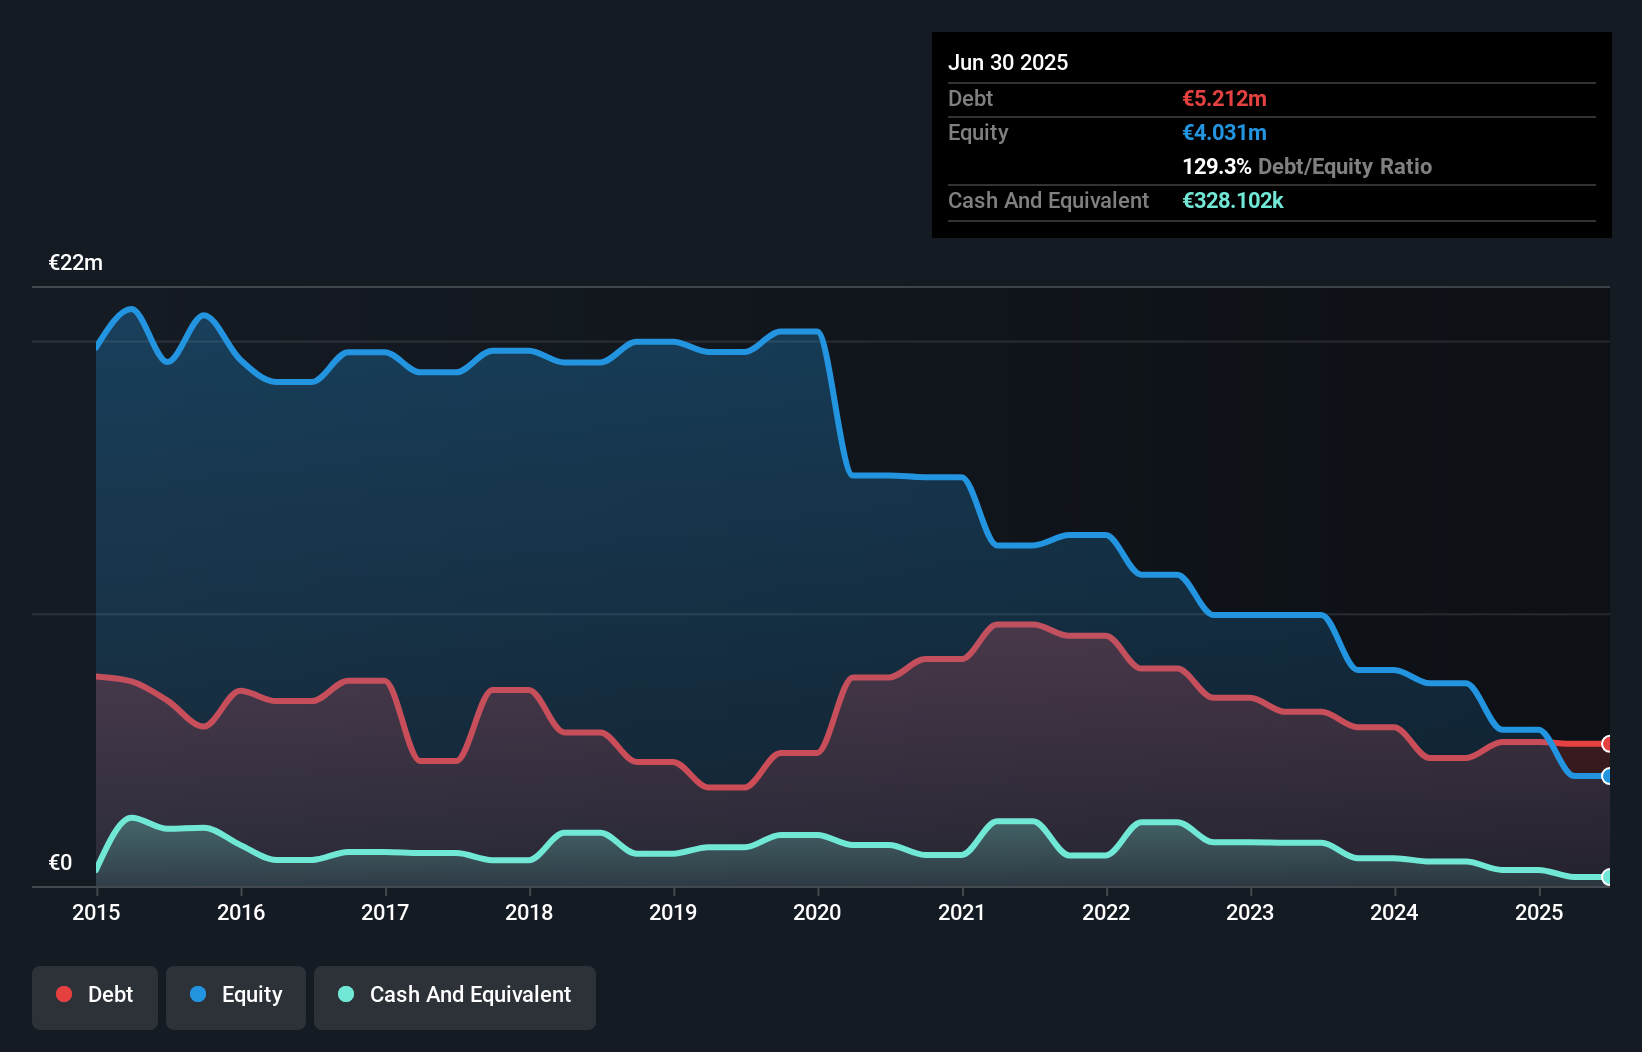Toggle the Equity series visibility

(235, 995)
